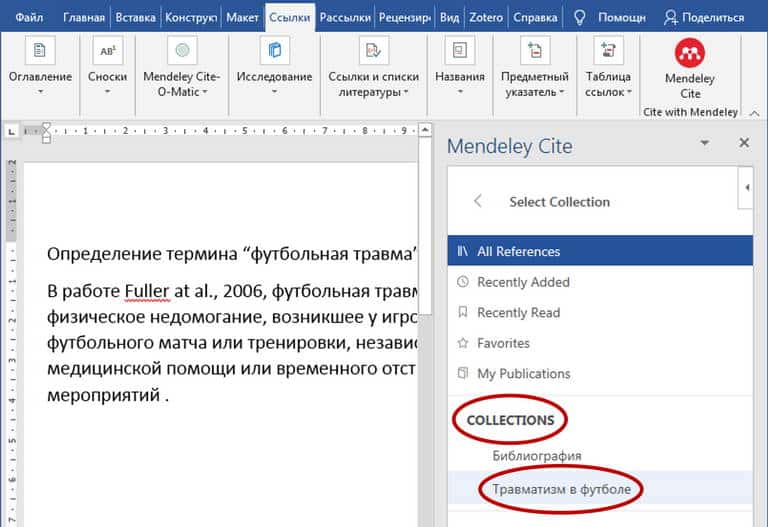
Task: Switch to the Главная tab
Action: coord(84,18)
